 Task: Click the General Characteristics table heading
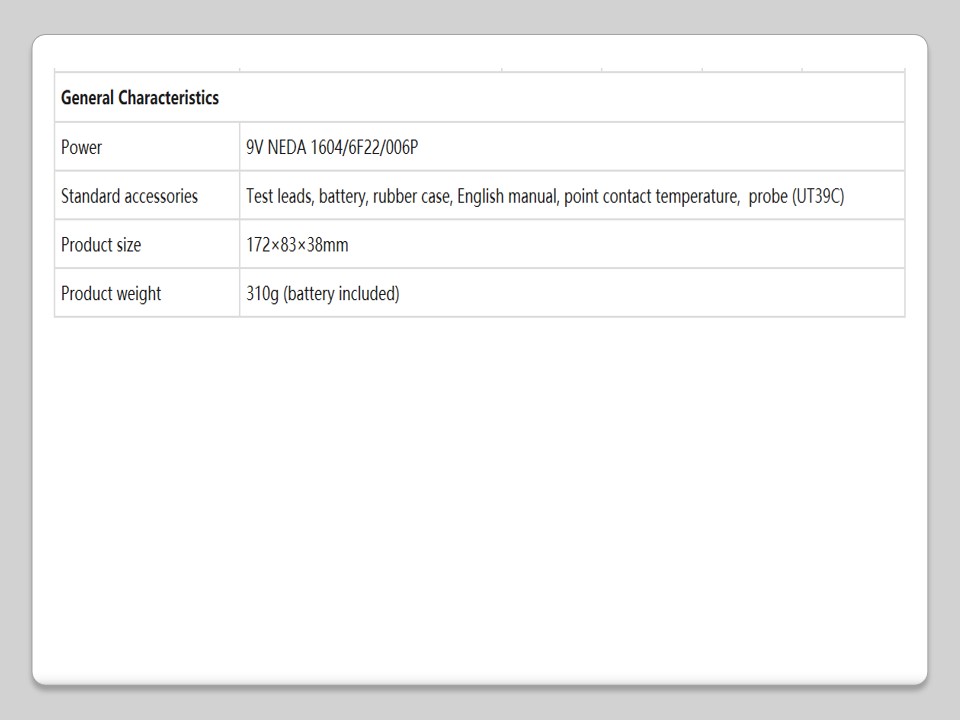click(x=140, y=98)
